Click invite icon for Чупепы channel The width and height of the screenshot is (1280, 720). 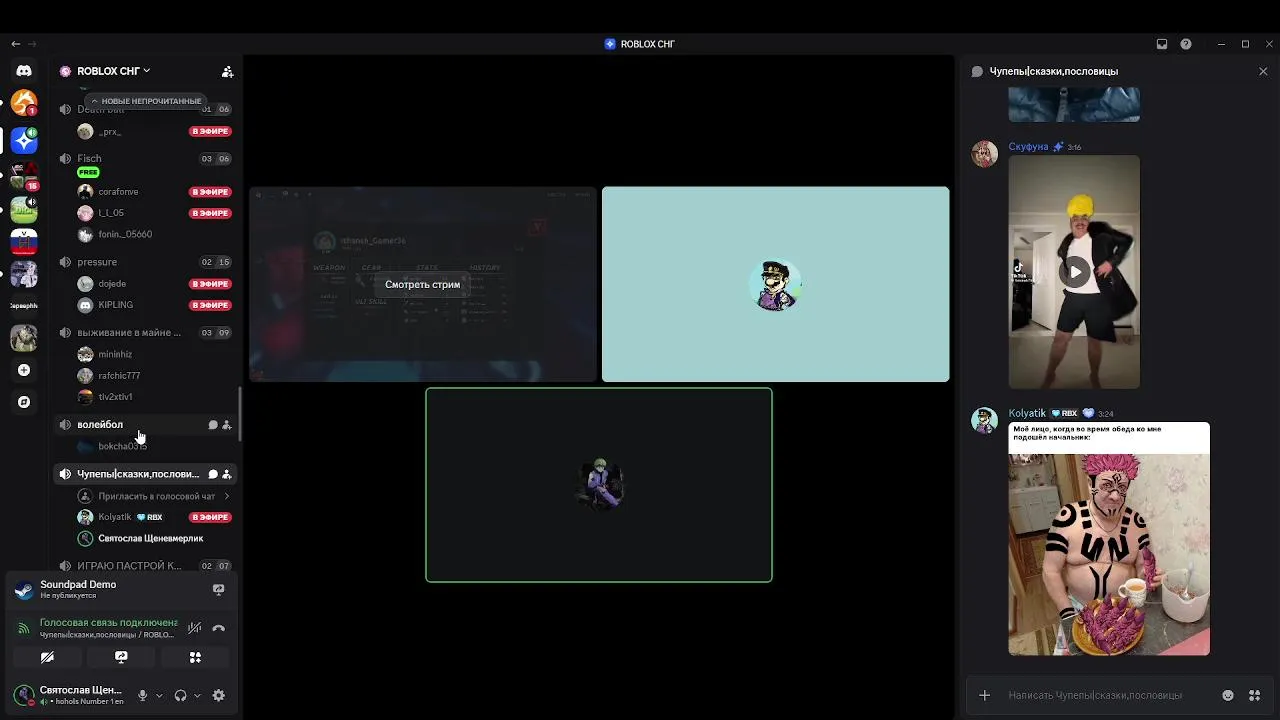227,474
